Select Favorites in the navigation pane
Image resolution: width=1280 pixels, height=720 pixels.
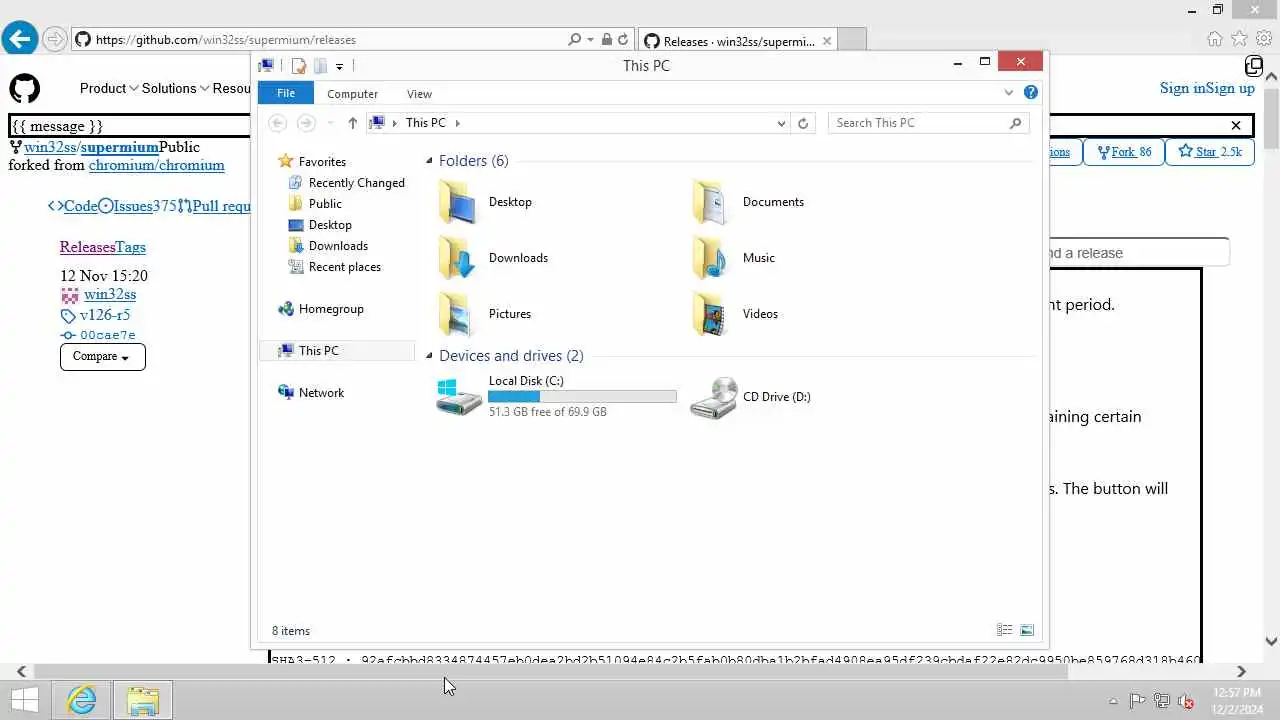coord(312,161)
